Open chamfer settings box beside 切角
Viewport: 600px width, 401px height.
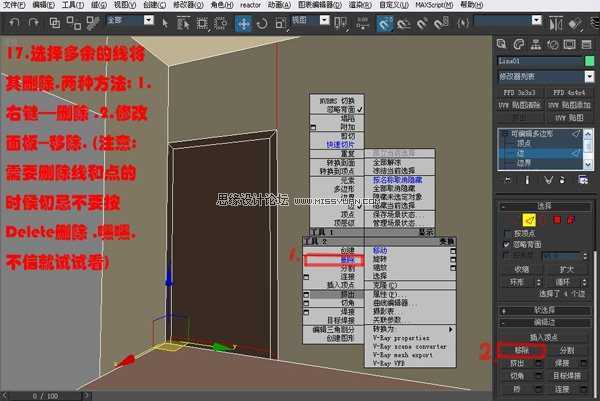539,376
